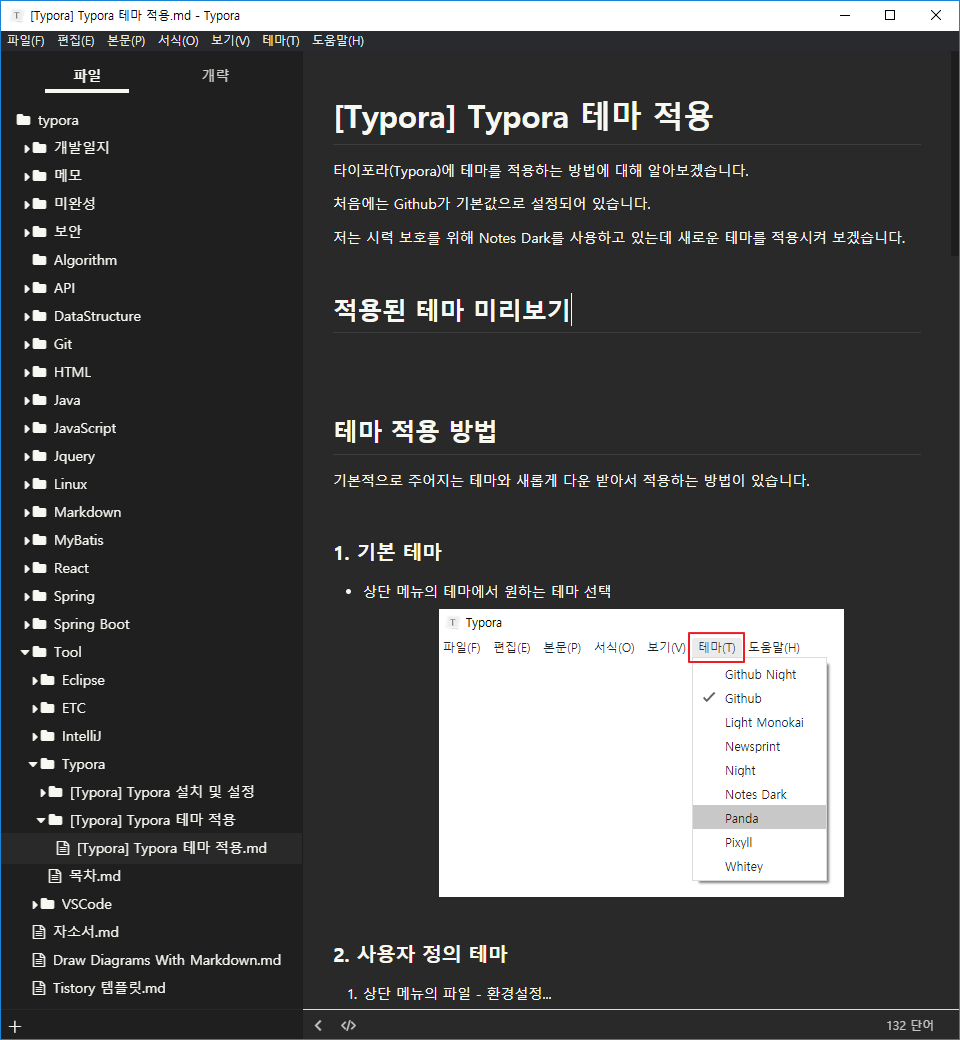Screen dimensions: 960x1040
Task: Click the editor vertical scrollbar
Action: click(955, 154)
